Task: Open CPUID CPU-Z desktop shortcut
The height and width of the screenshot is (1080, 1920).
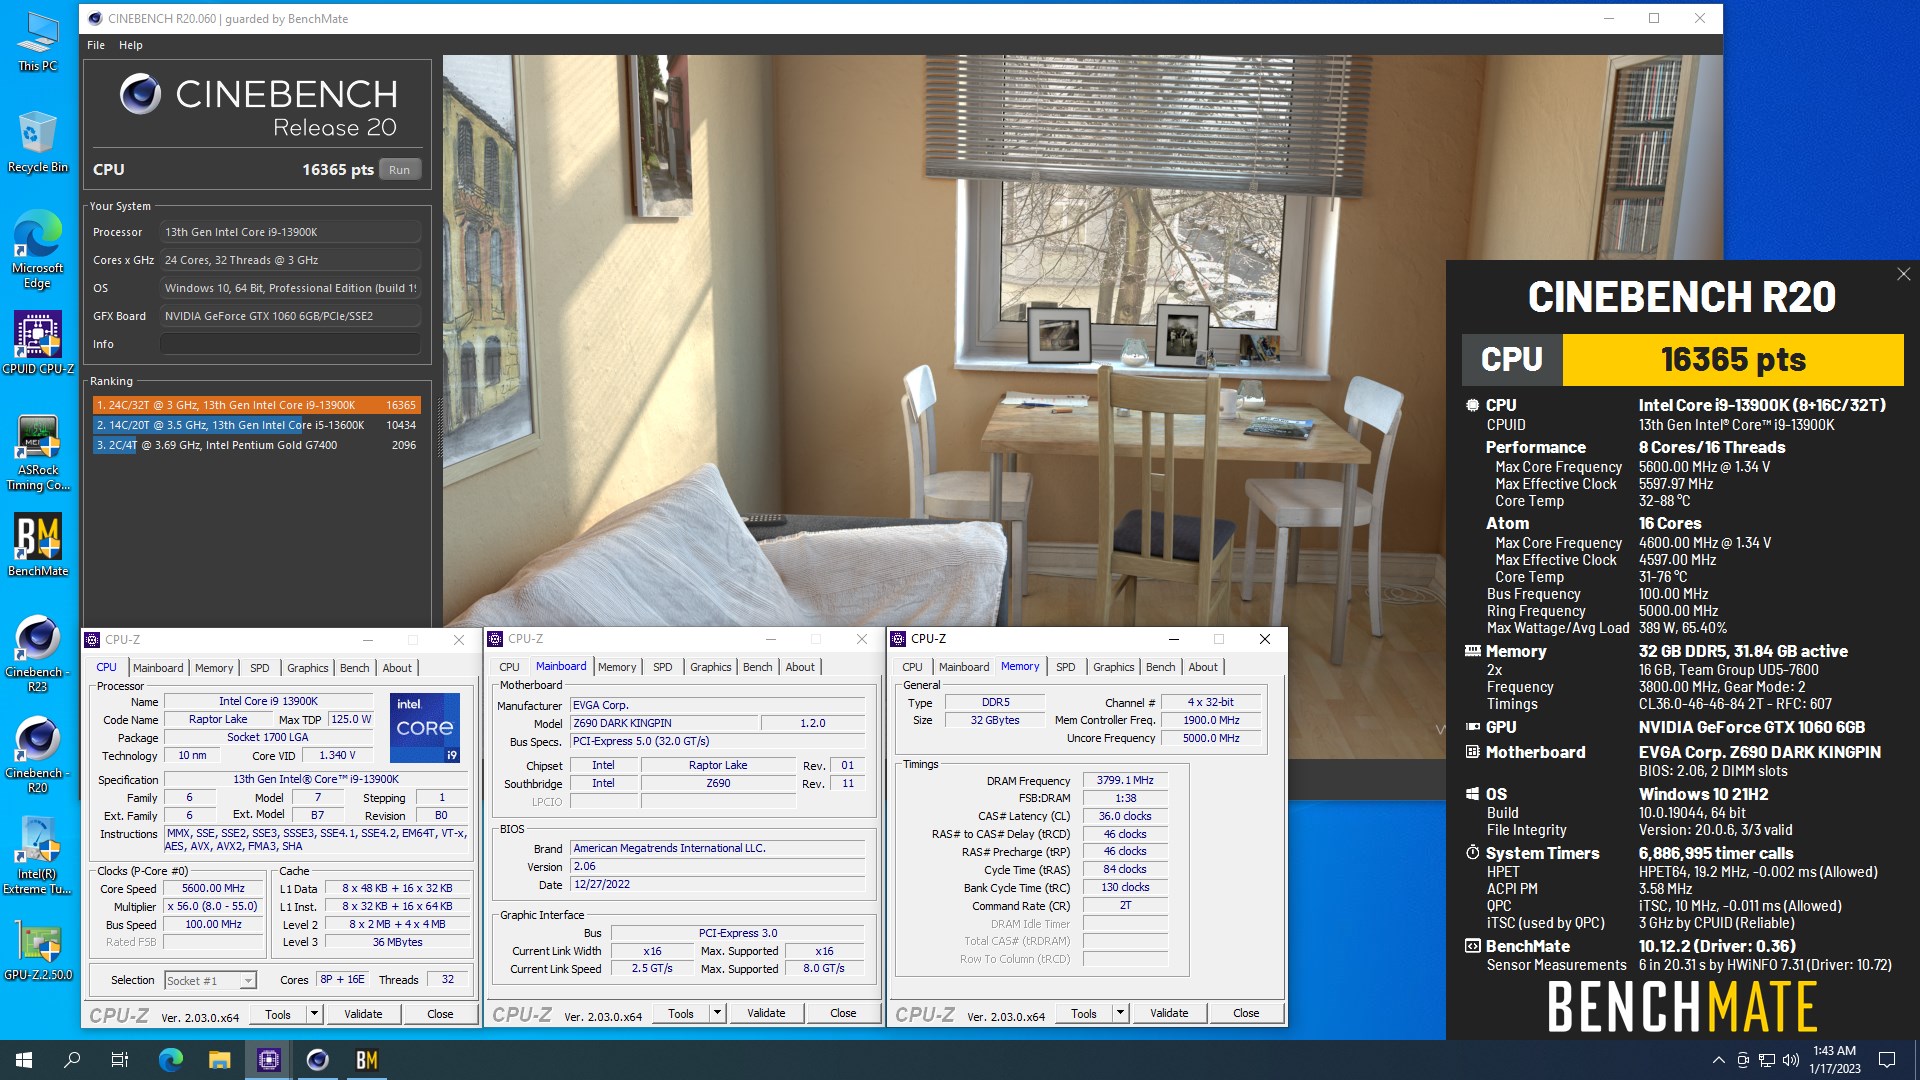Action: tap(38, 343)
